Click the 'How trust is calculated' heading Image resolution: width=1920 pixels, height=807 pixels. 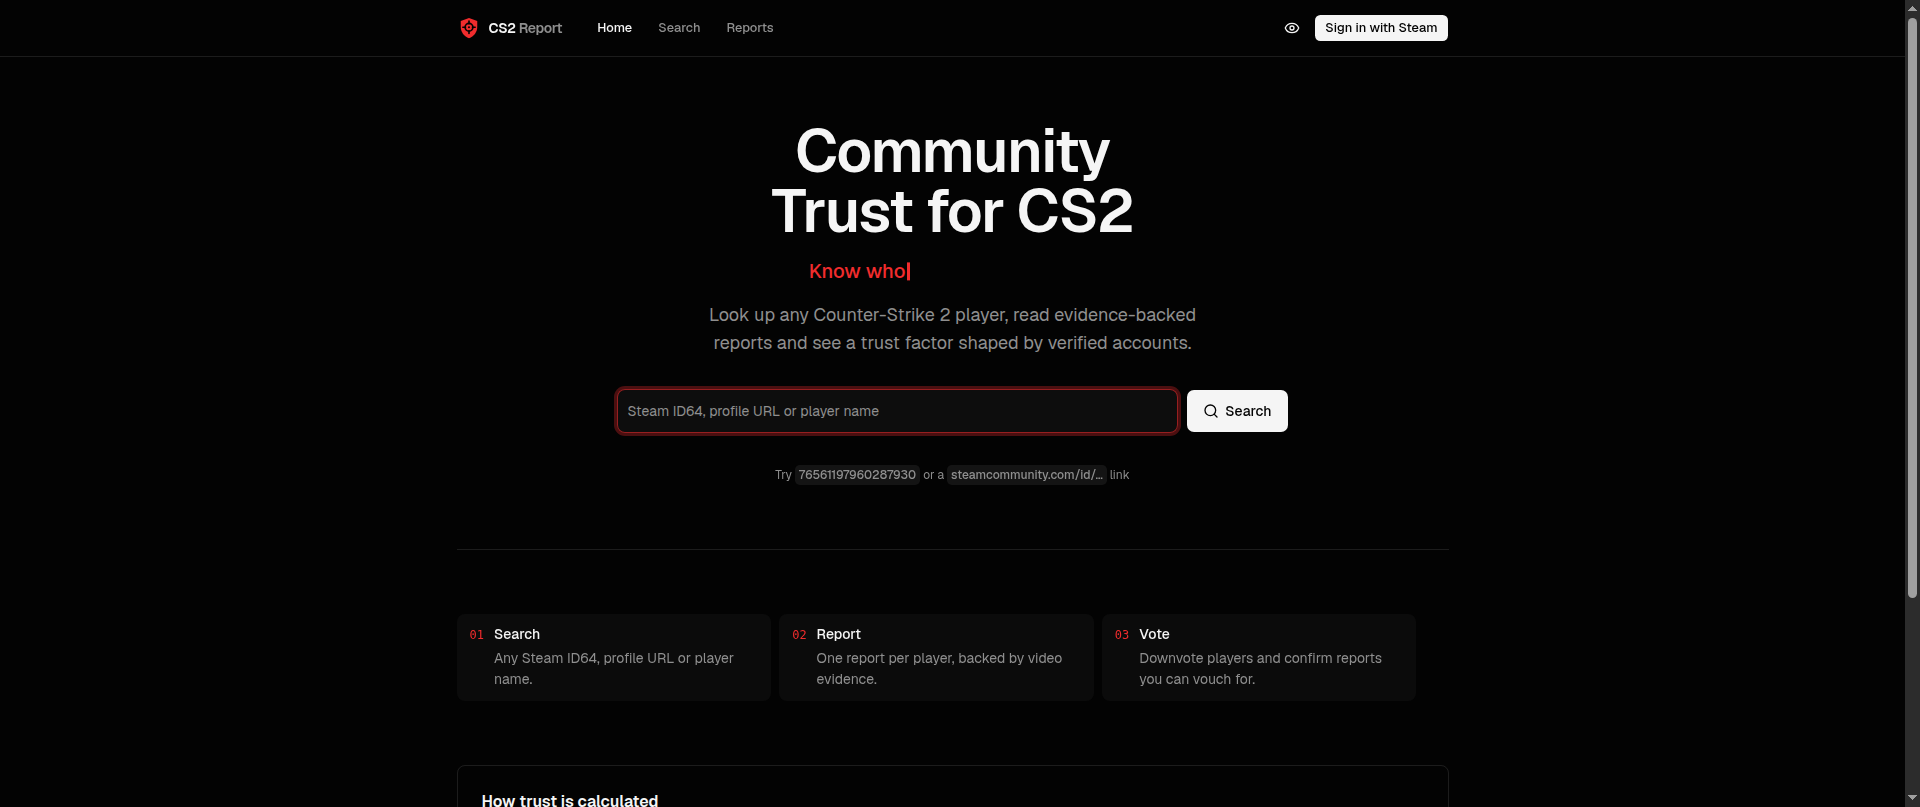click(x=570, y=800)
